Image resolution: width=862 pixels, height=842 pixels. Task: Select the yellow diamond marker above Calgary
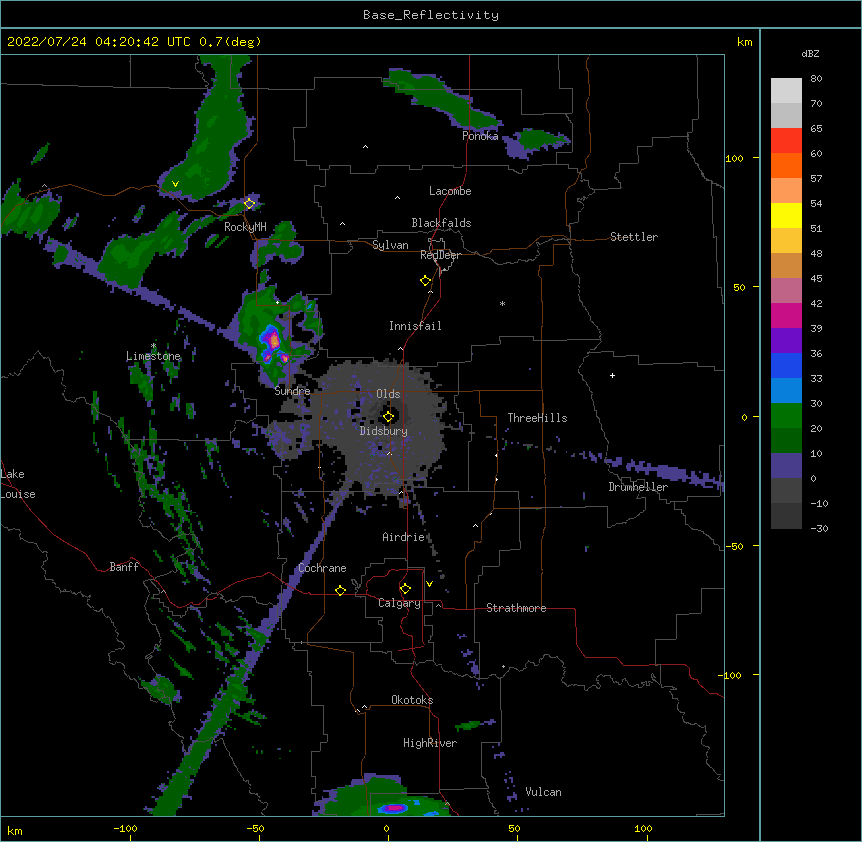pyautogui.click(x=405, y=589)
